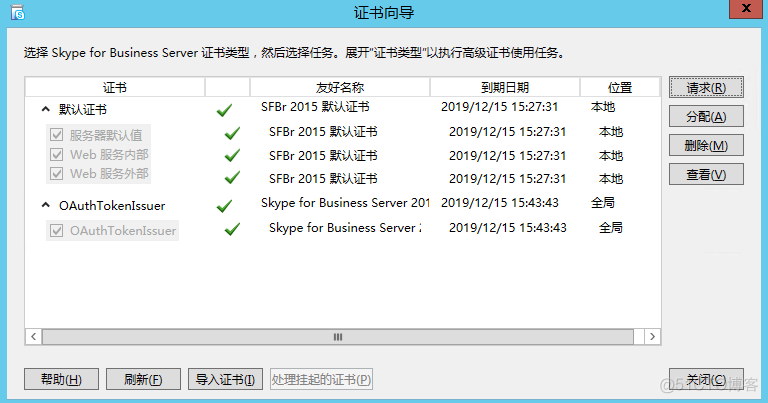The height and width of the screenshot is (403, 768).
Task: Toggle the Web 服务外部 checkbox
Action: [57, 174]
